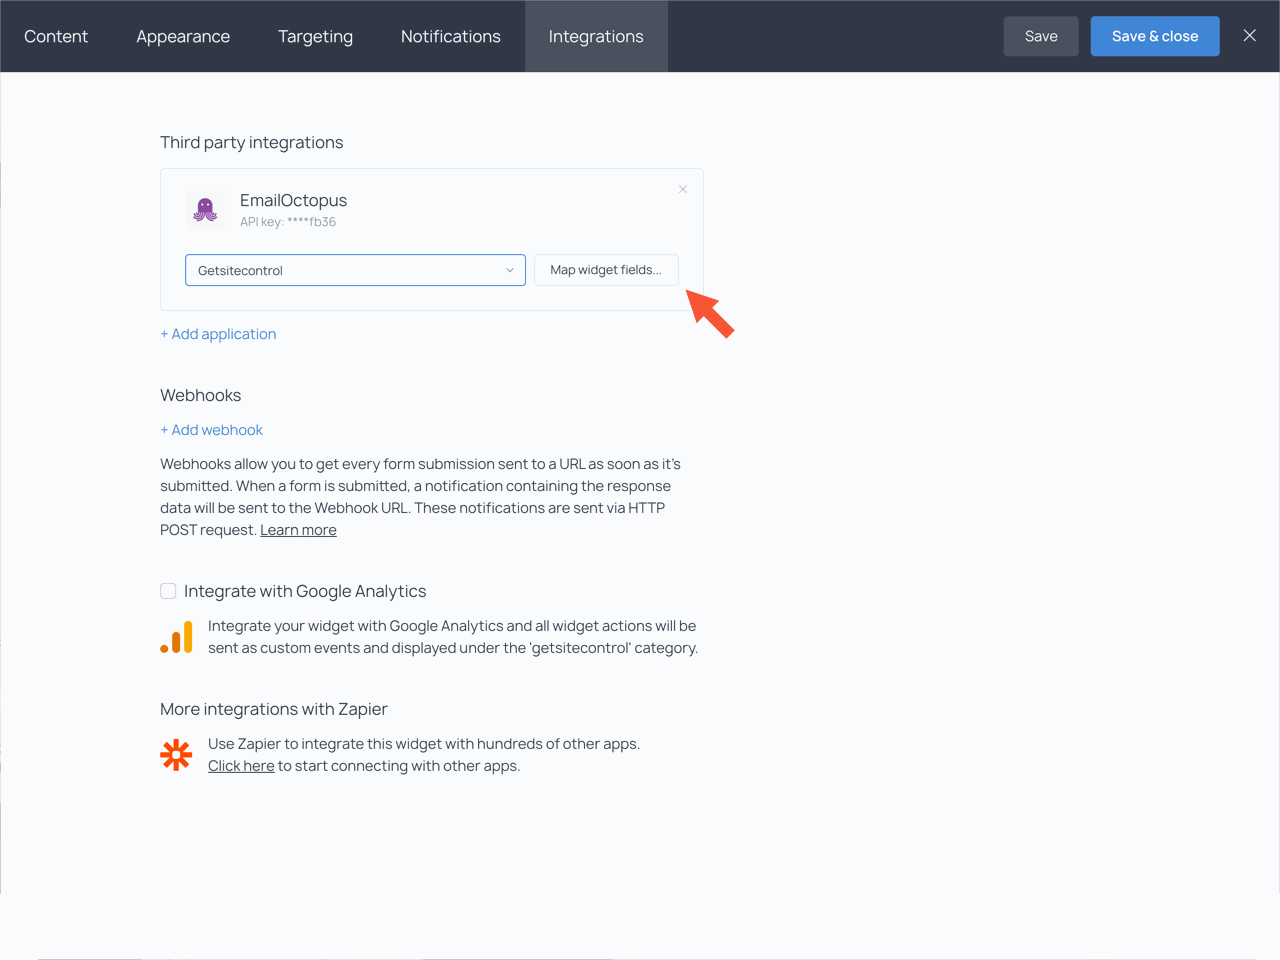Enable the Integrate with Google Analytics checkbox
Image resolution: width=1280 pixels, height=960 pixels.
168,591
